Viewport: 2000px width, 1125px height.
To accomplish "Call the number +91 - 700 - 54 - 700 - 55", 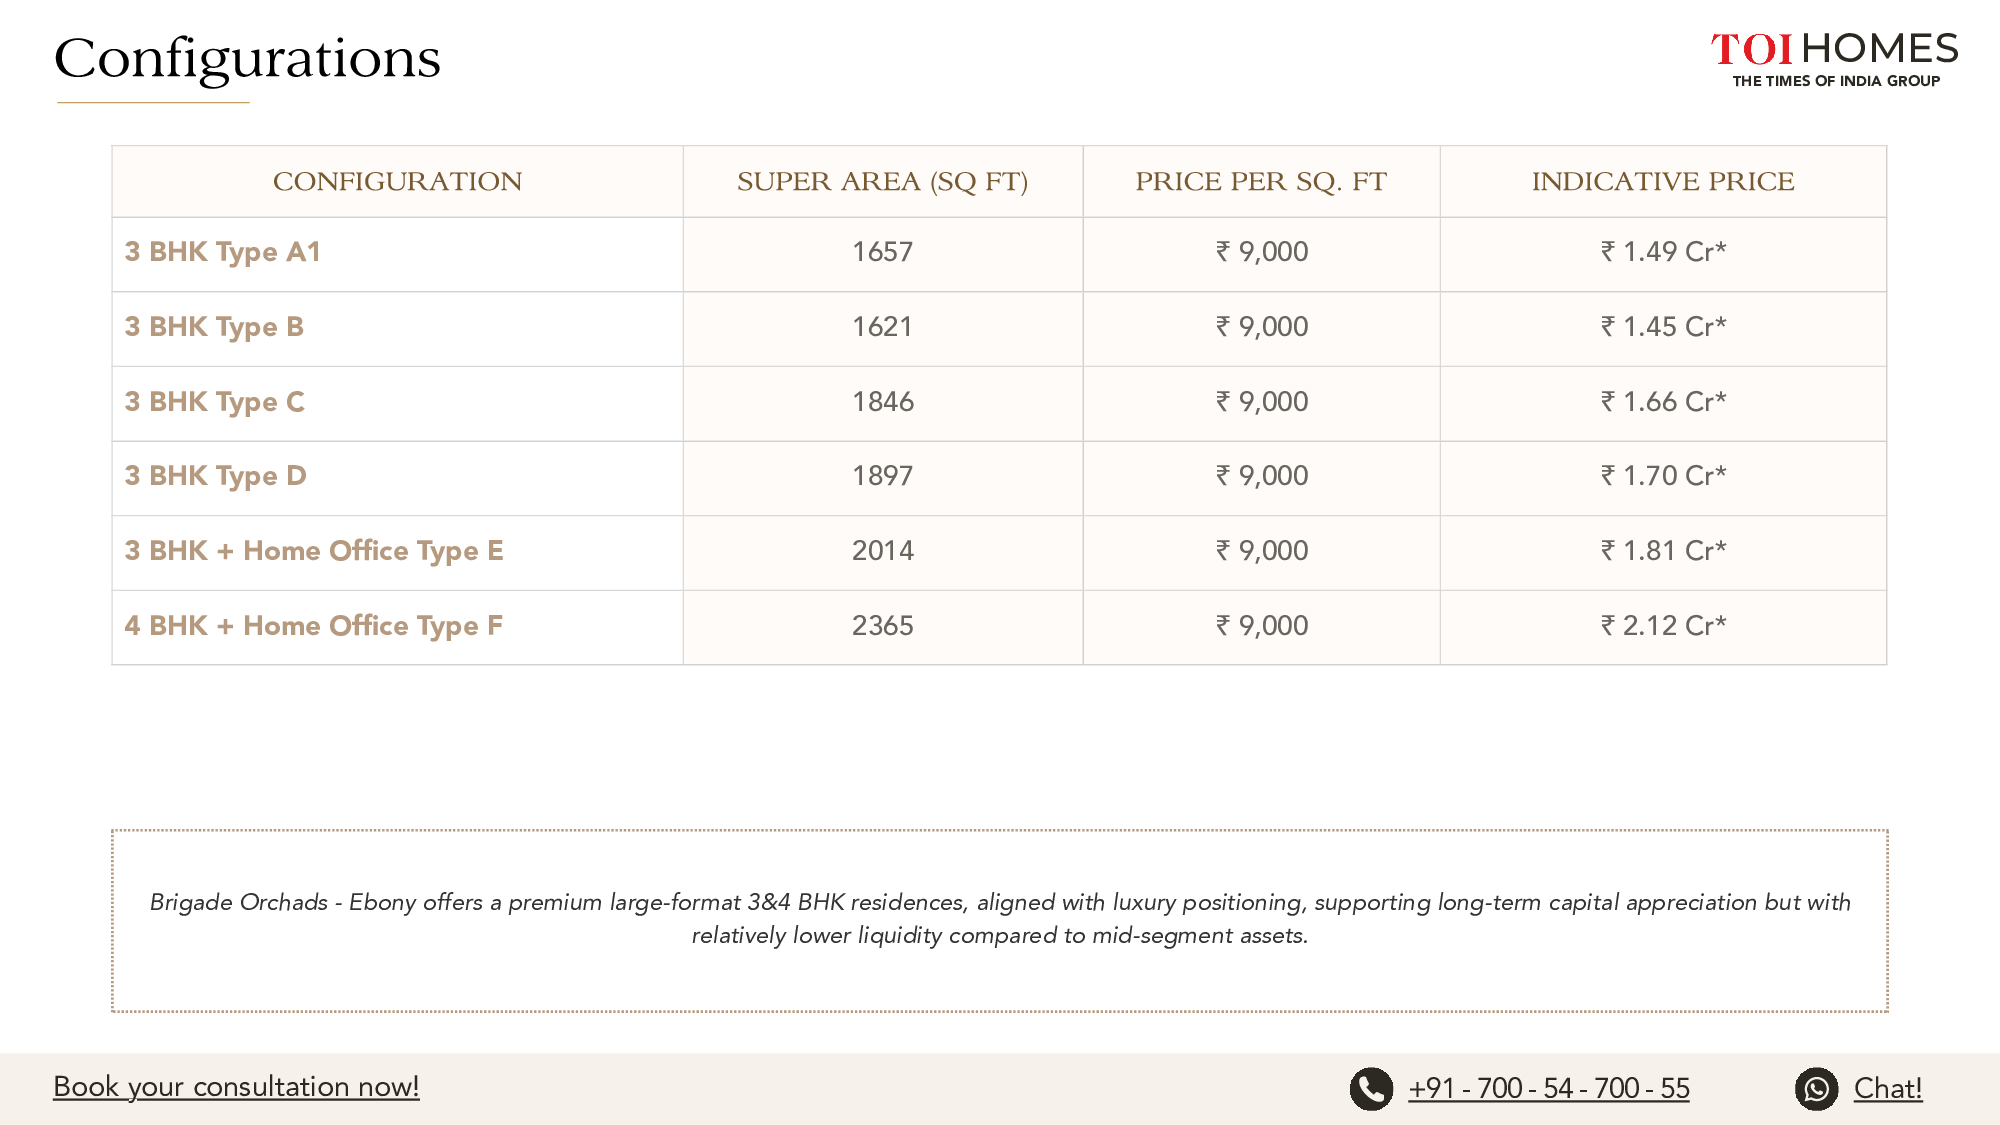I will click(x=1549, y=1088).
